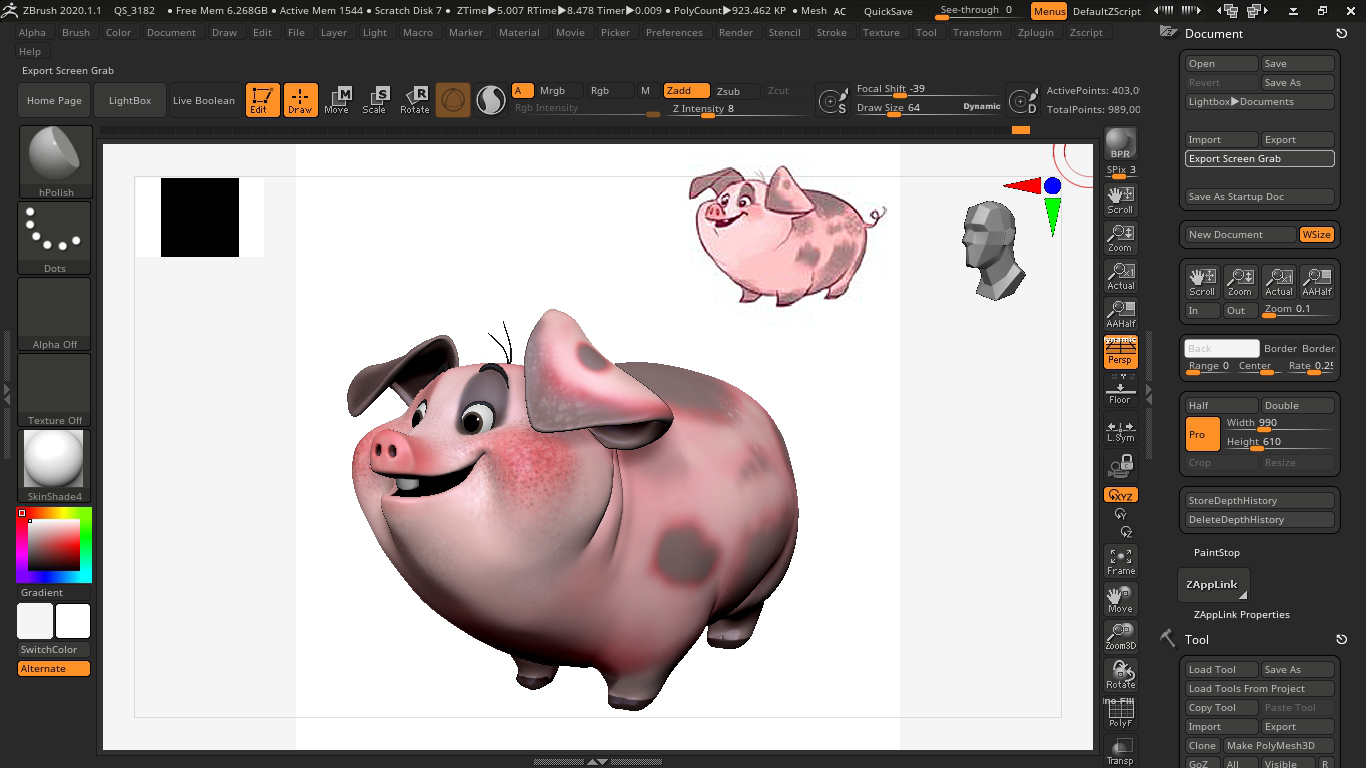Collapse the Tool palette header

coord(1196,639)
